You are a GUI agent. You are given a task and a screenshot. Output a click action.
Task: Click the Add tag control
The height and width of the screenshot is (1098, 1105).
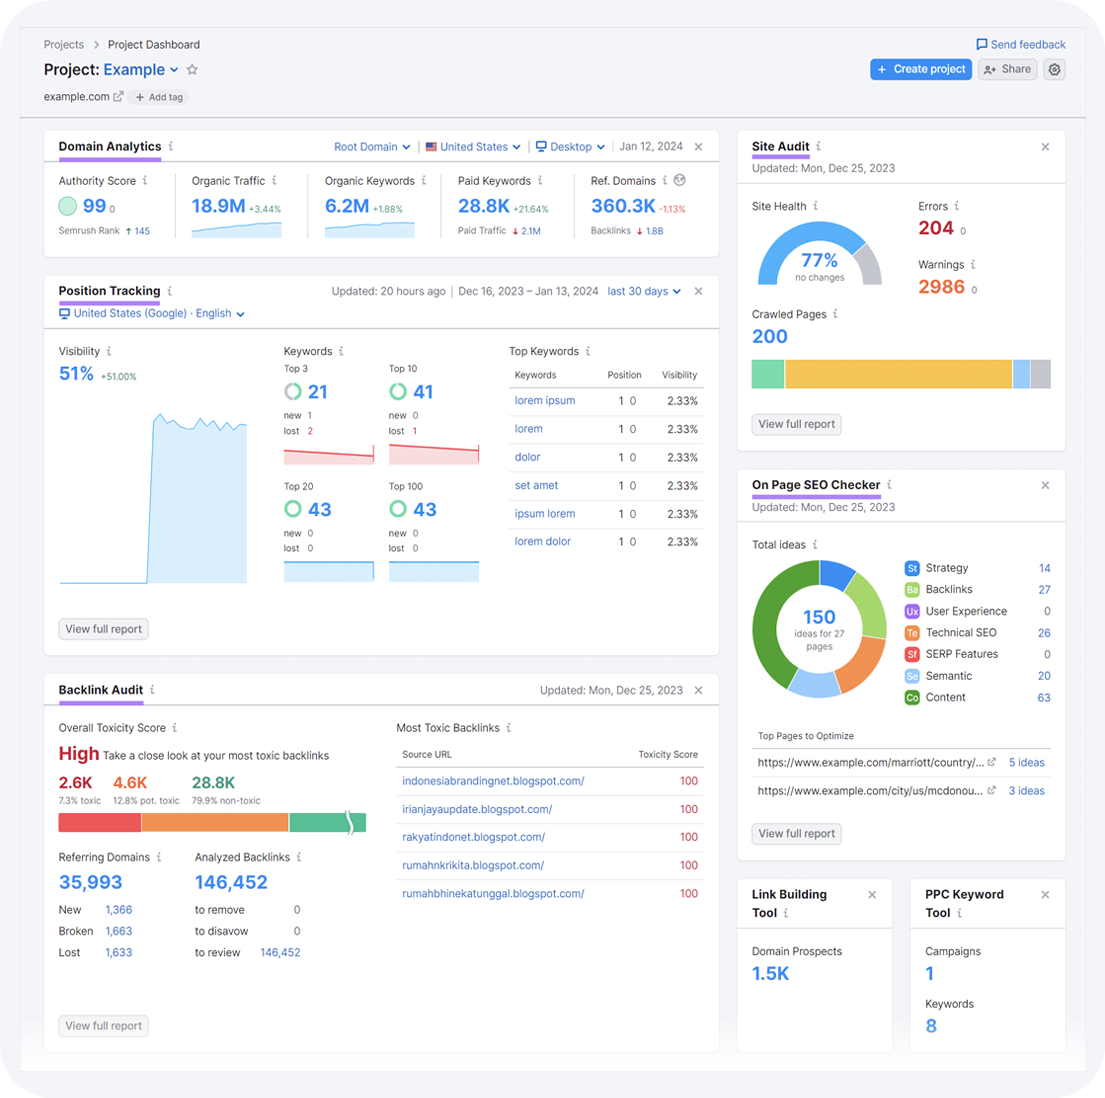(158, 96)
